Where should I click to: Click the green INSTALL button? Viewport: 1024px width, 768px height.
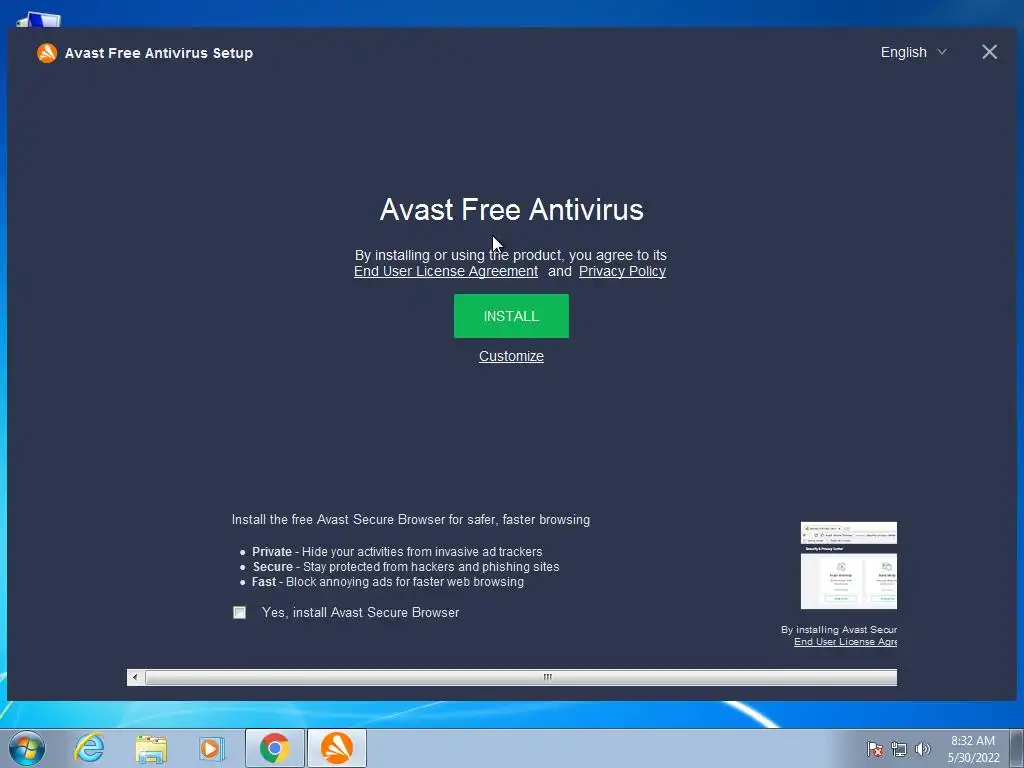tap(511, 316)
